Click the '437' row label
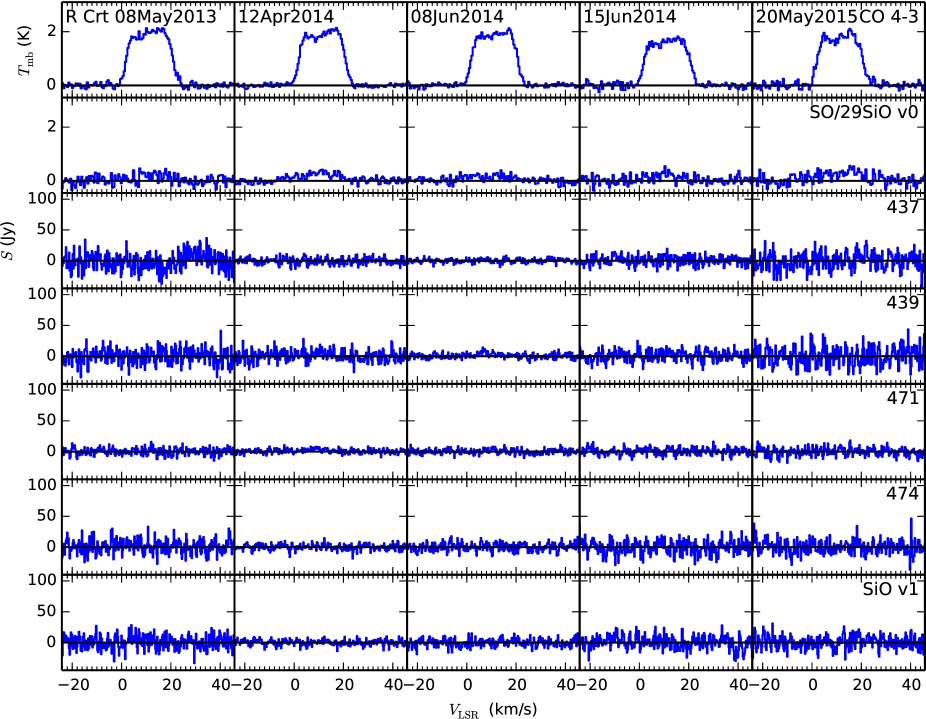This screenshot has width=926, height=719. pyautogui.click(x=902, y=207)
